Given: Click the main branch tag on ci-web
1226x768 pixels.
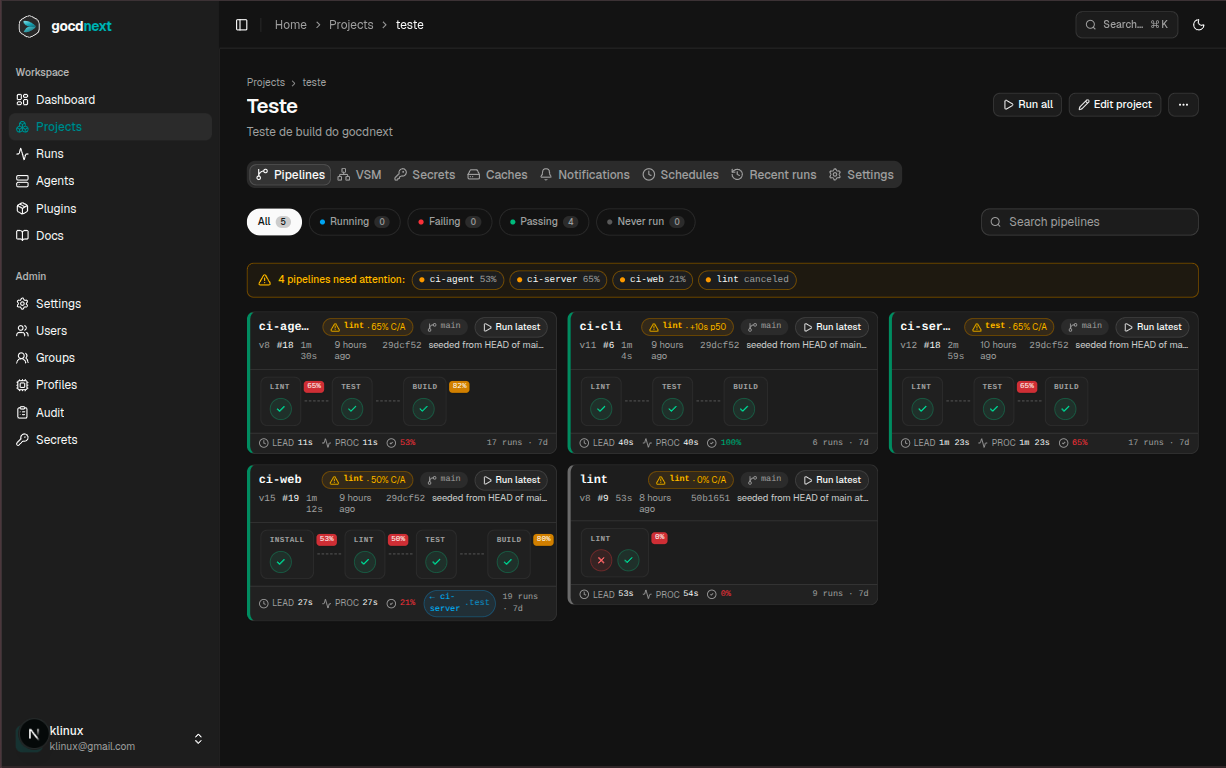Looking at the screenshot, I should click(x=444, y=480).
